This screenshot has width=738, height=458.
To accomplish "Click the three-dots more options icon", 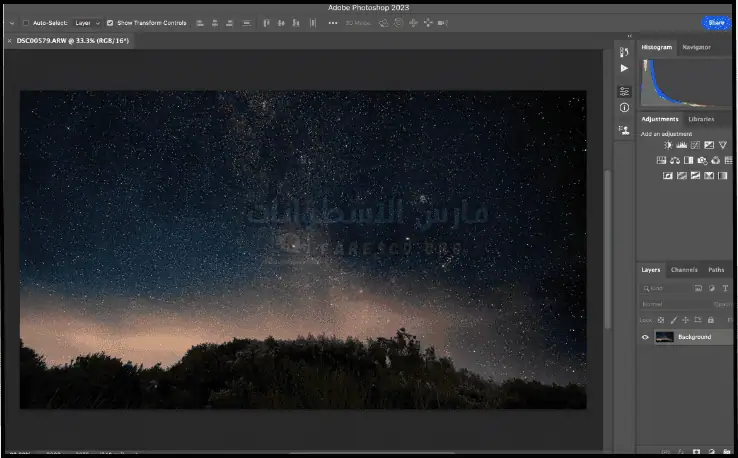I will [x=332, y=22].
